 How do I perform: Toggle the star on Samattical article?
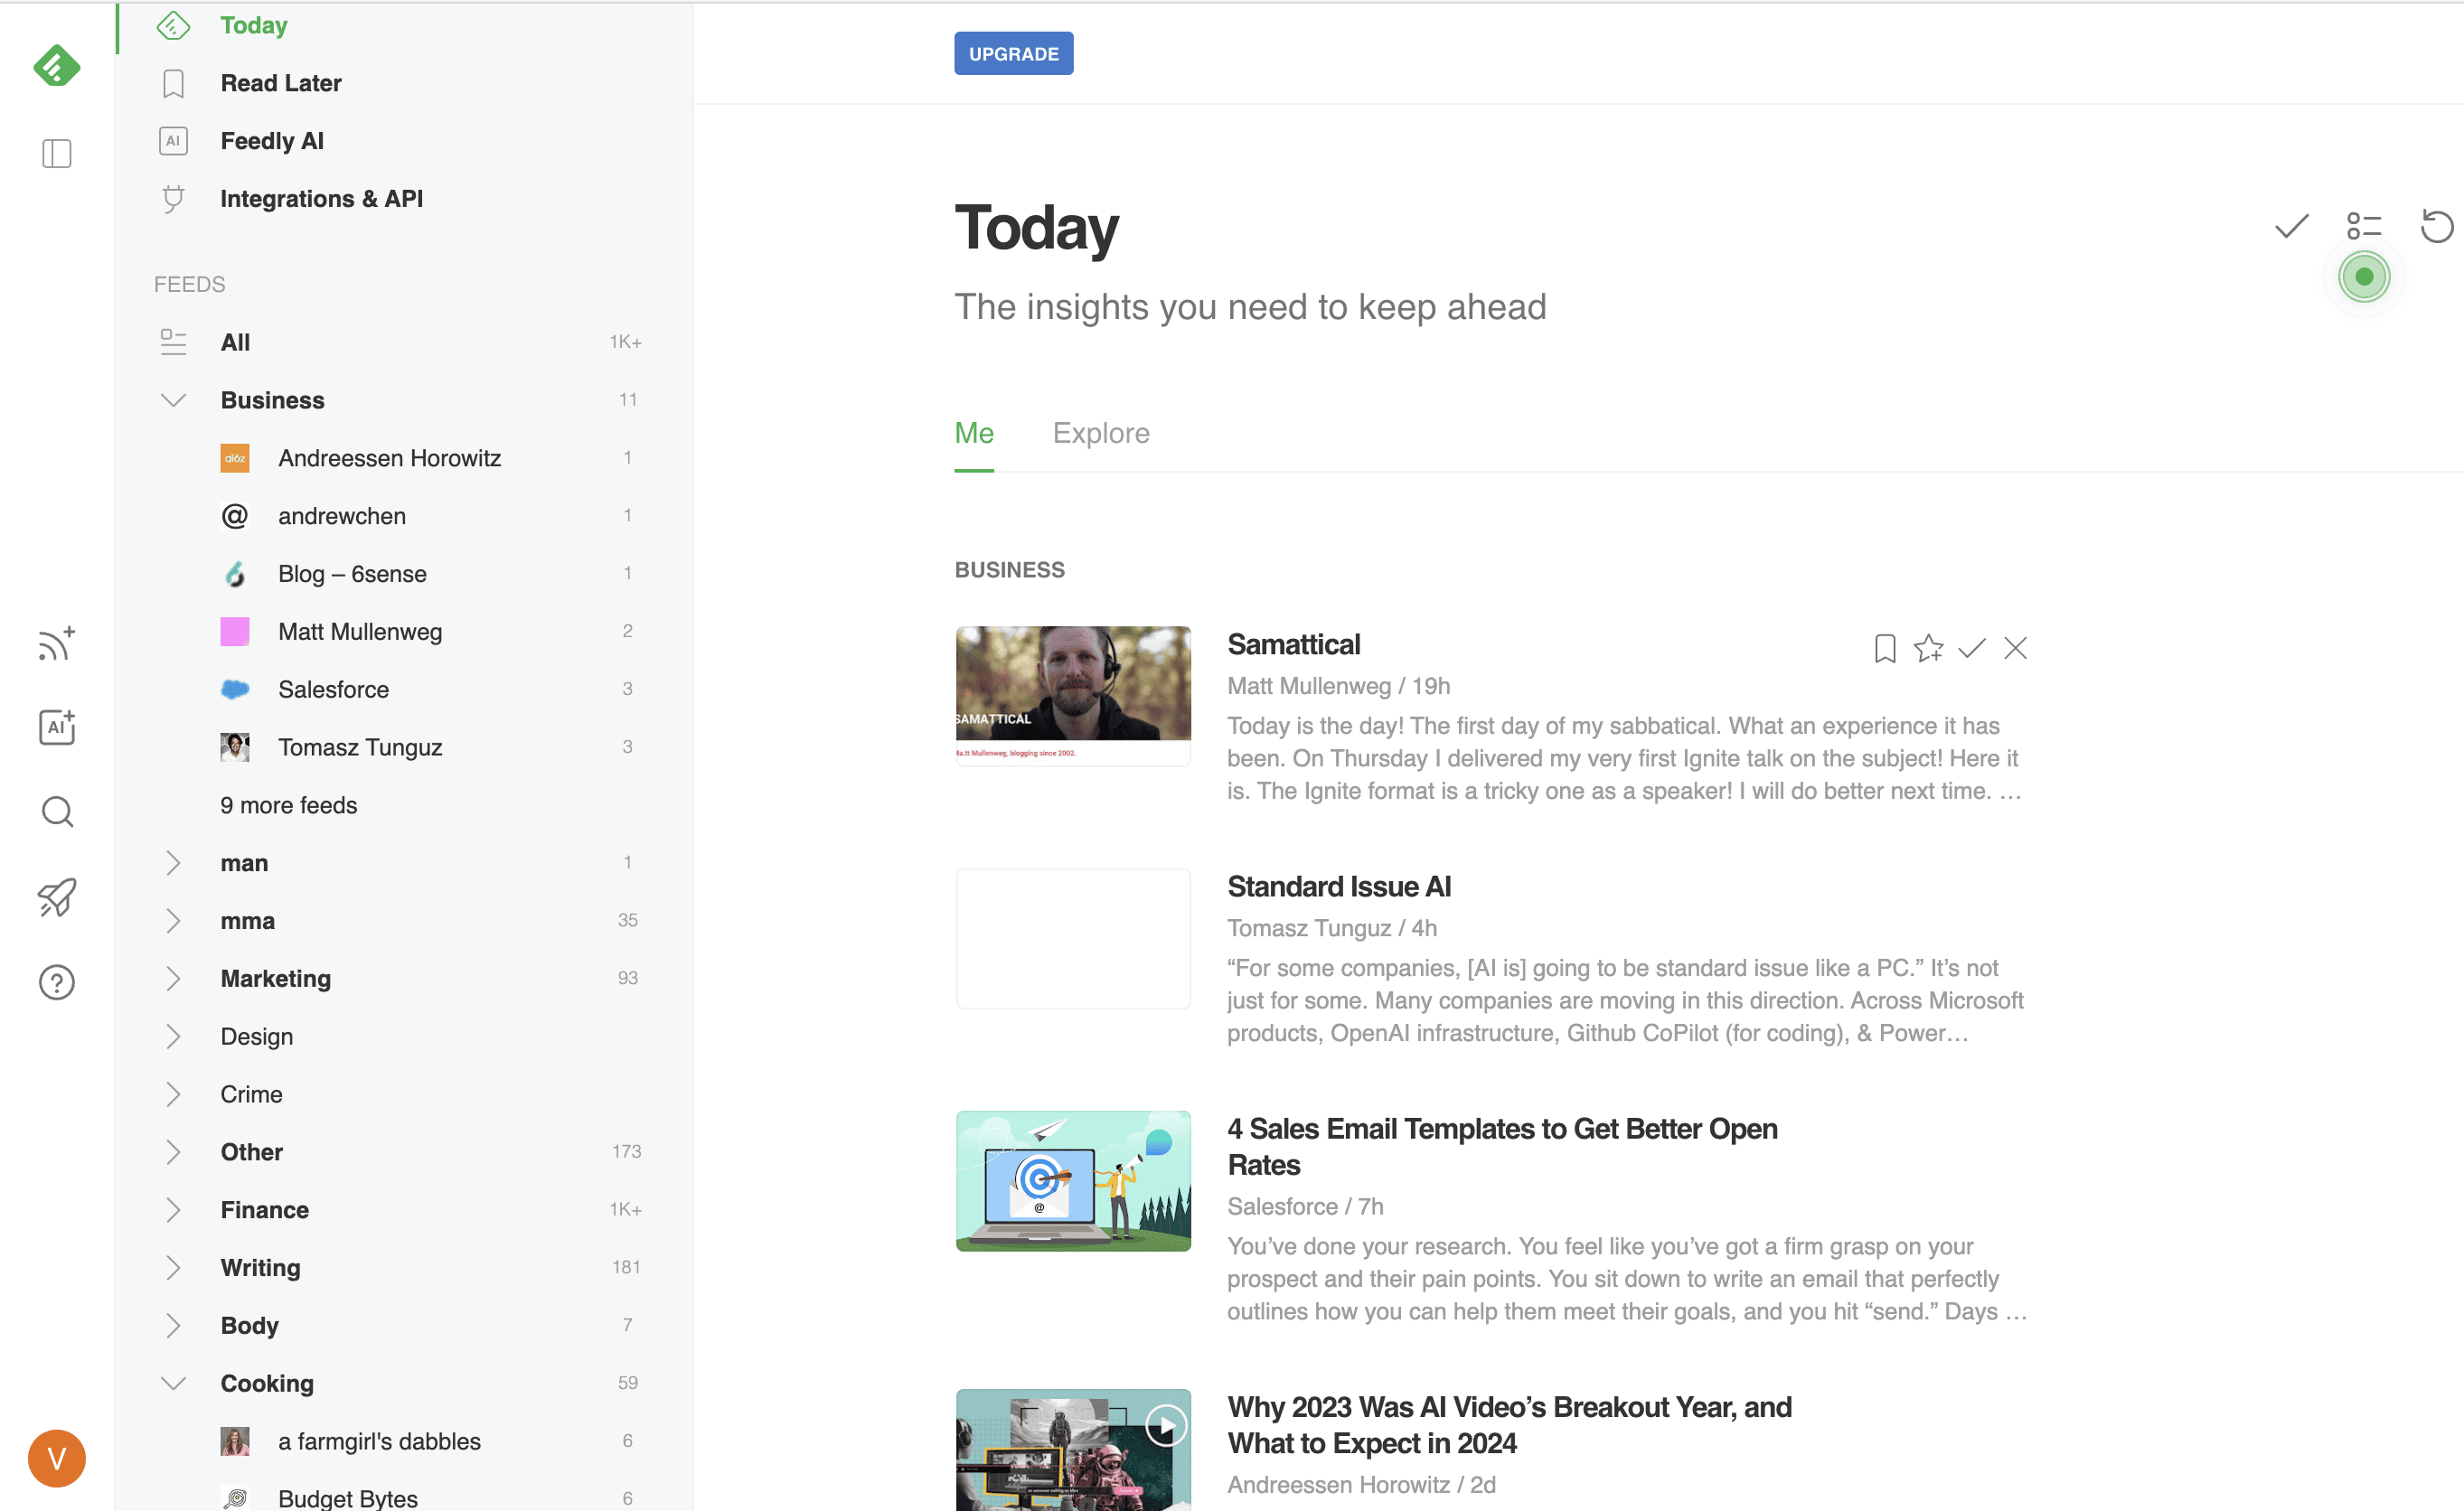point(1928,648)
